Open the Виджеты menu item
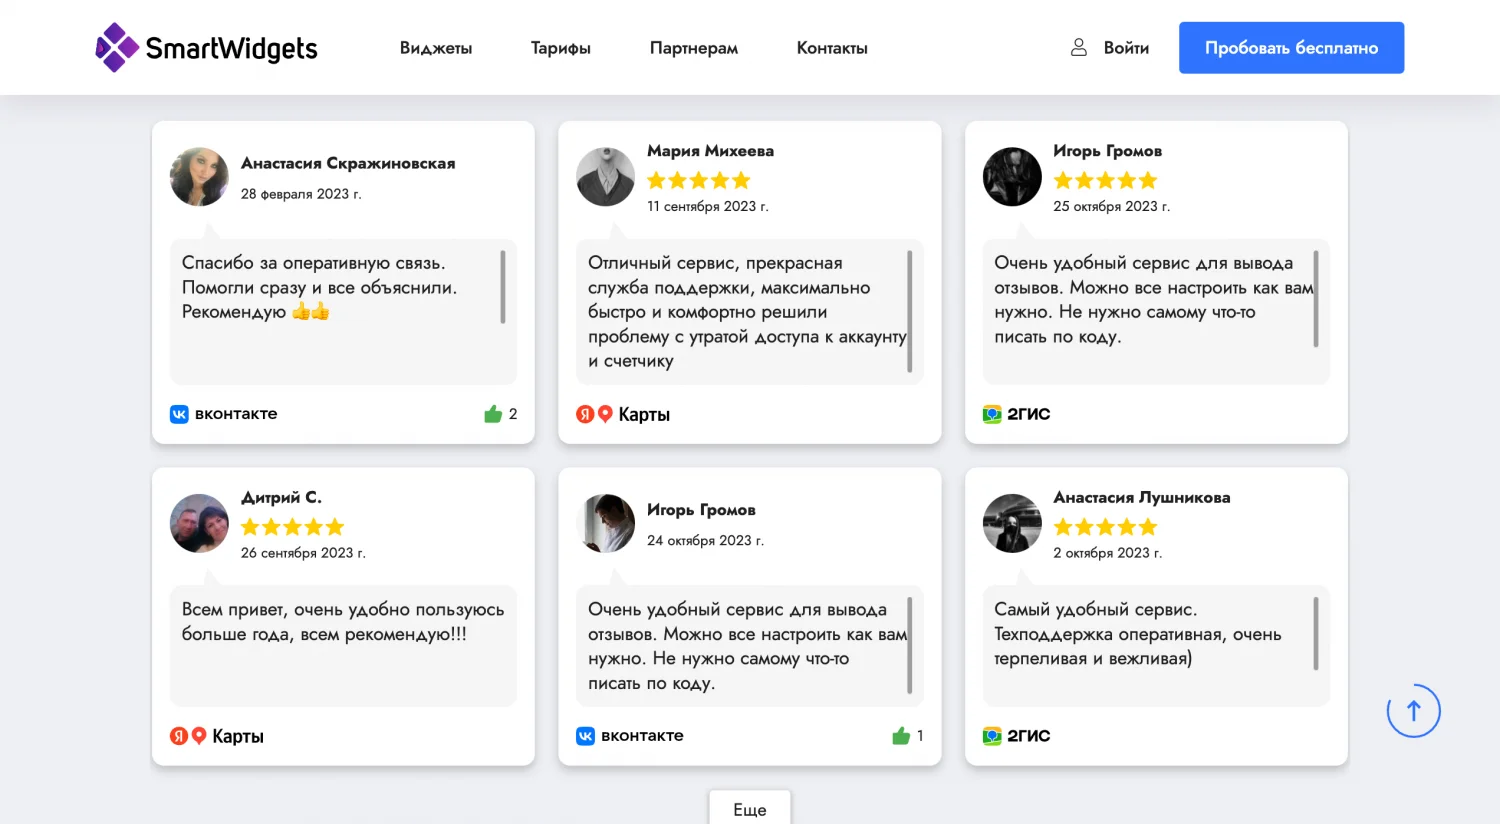The width and height of the screenshot is (1500, 824). (x=435, y=48)
